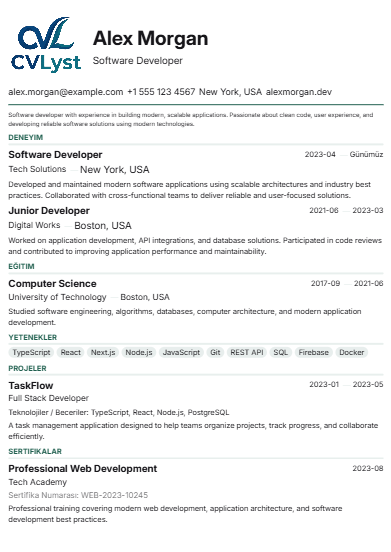The width and height of the screenshot is (391, 552).
Task: Click the Node.js skill chip
Action: click(x=139, y=352)
